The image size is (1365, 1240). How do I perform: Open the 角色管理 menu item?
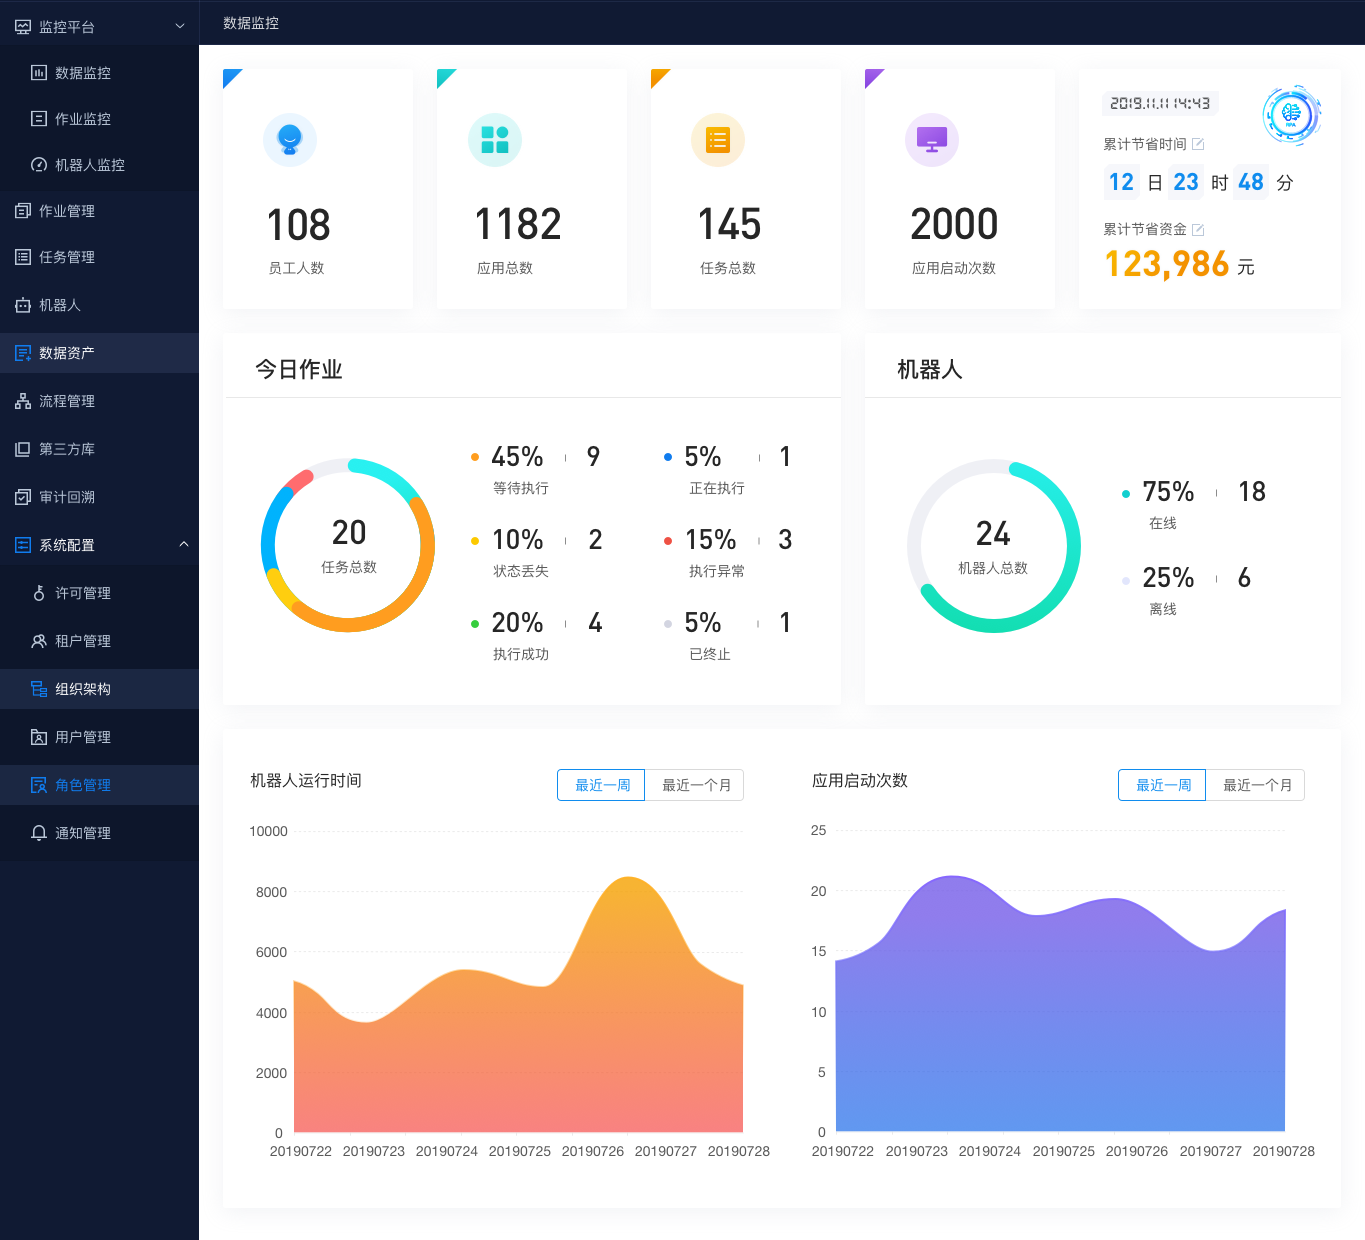(x=100, y=785)
